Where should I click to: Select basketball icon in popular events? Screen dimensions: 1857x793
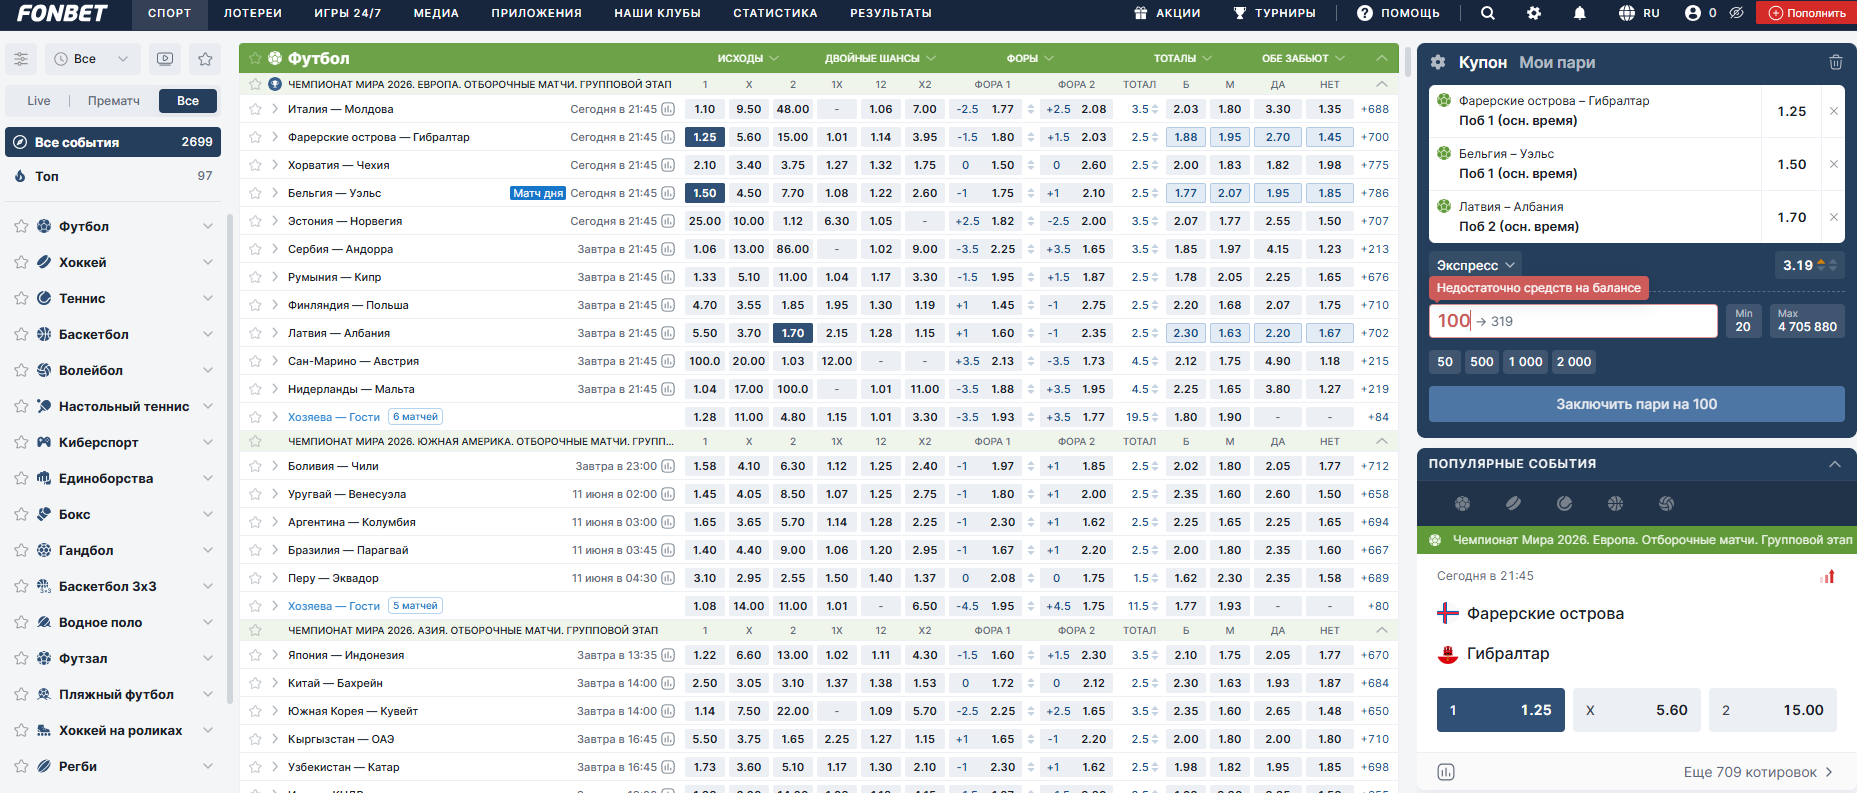[x=1615, y=503]
